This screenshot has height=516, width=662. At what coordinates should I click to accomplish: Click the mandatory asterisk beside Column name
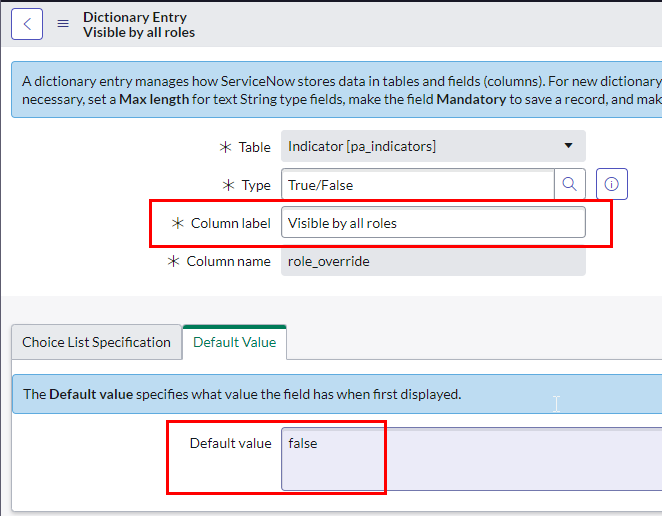[x=174, y=261]
